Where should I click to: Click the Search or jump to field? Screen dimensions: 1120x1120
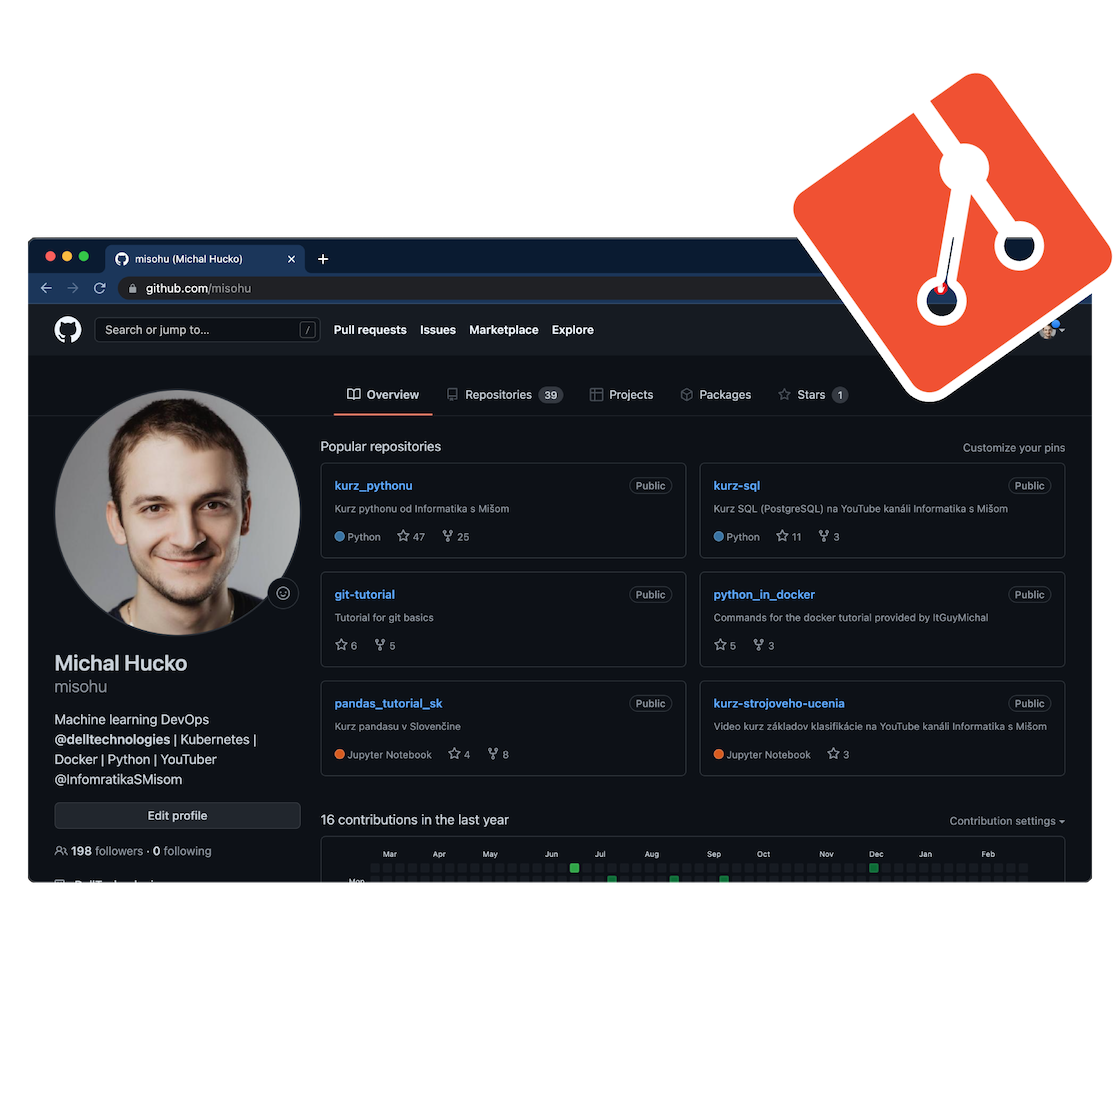[x=207, y=330]
